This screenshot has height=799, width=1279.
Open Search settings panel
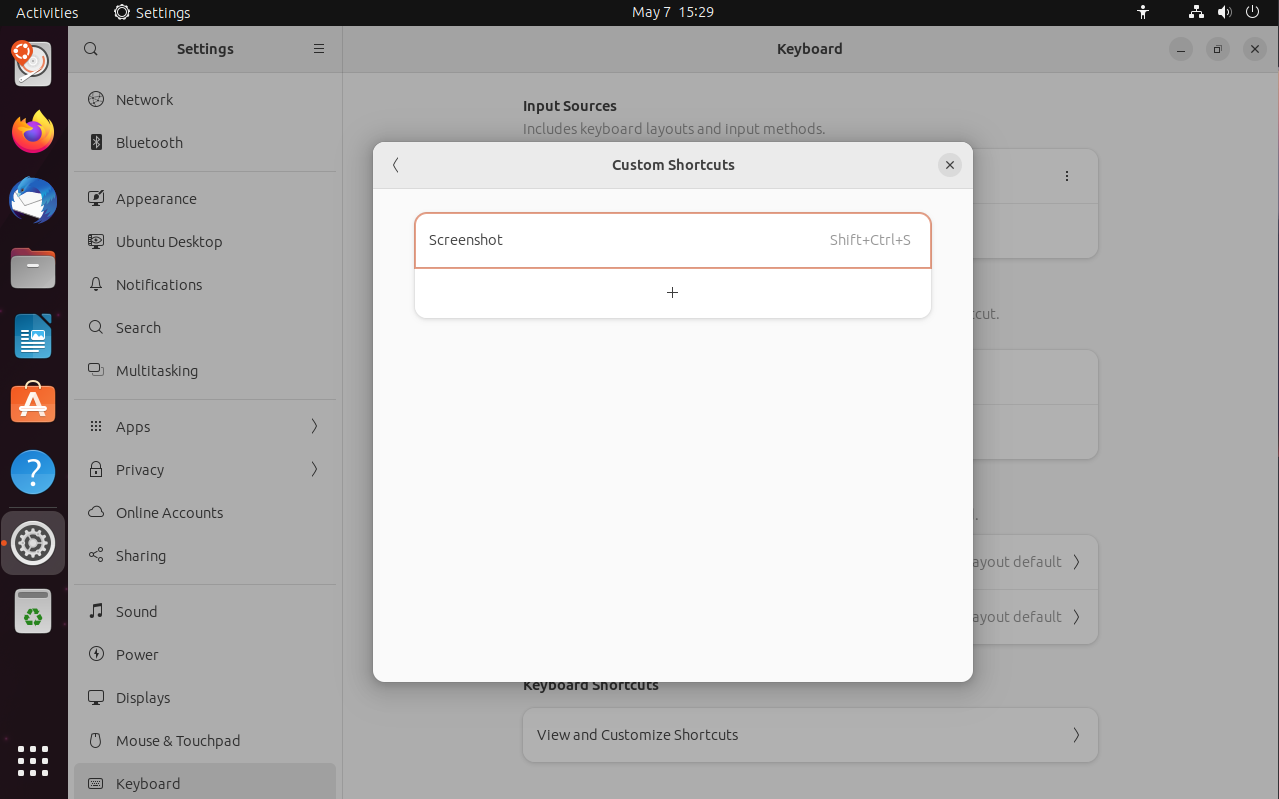pos(205,328)
